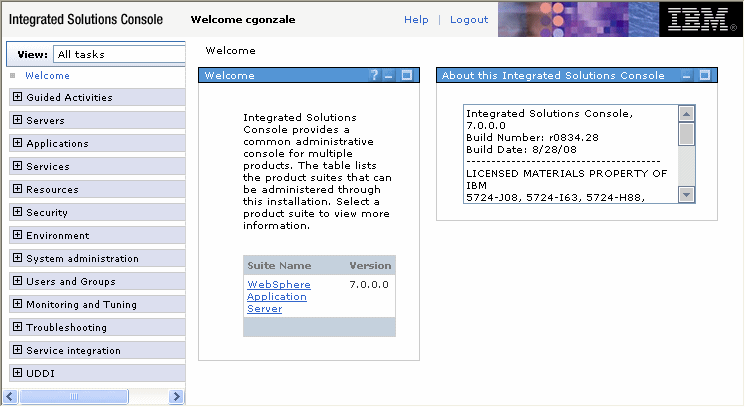Select the Applications menu label
745x407 pixels.
pyautogui.click(x=57, y=143)
